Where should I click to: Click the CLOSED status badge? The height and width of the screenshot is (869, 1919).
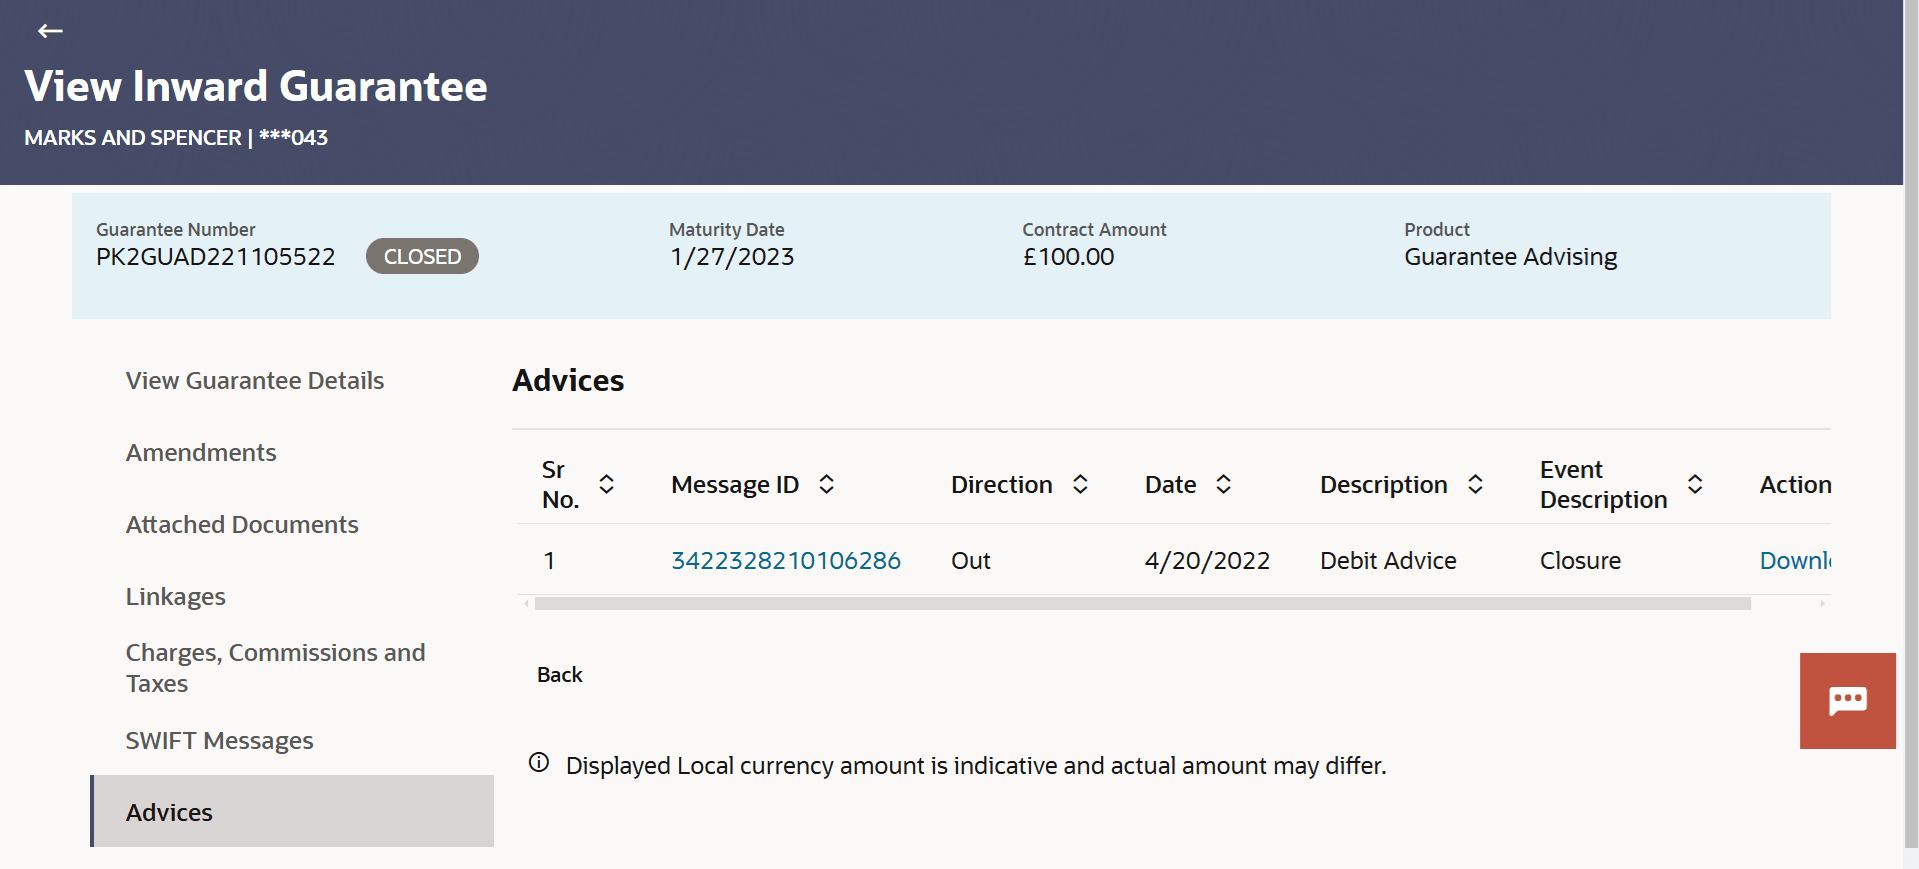(422, 256)
